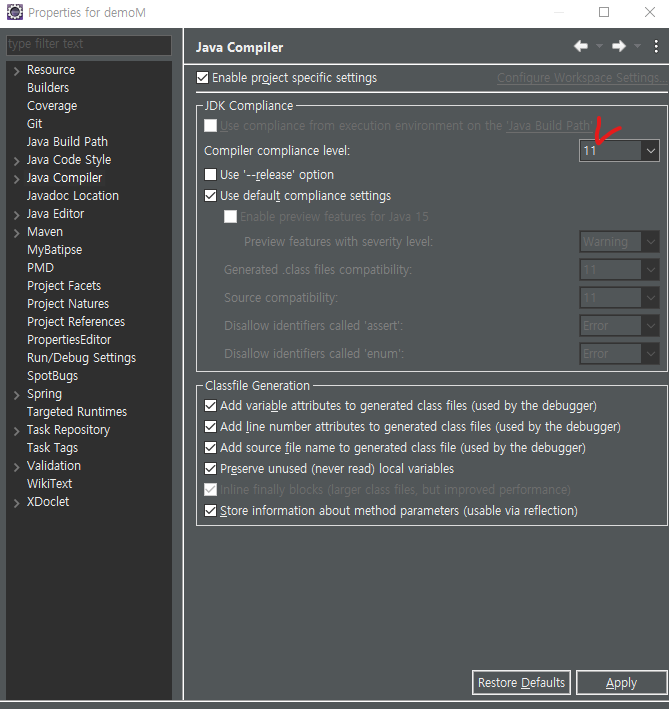Close the Properties for demoM dialog
The image size is (669, 709).
point(650,12)
